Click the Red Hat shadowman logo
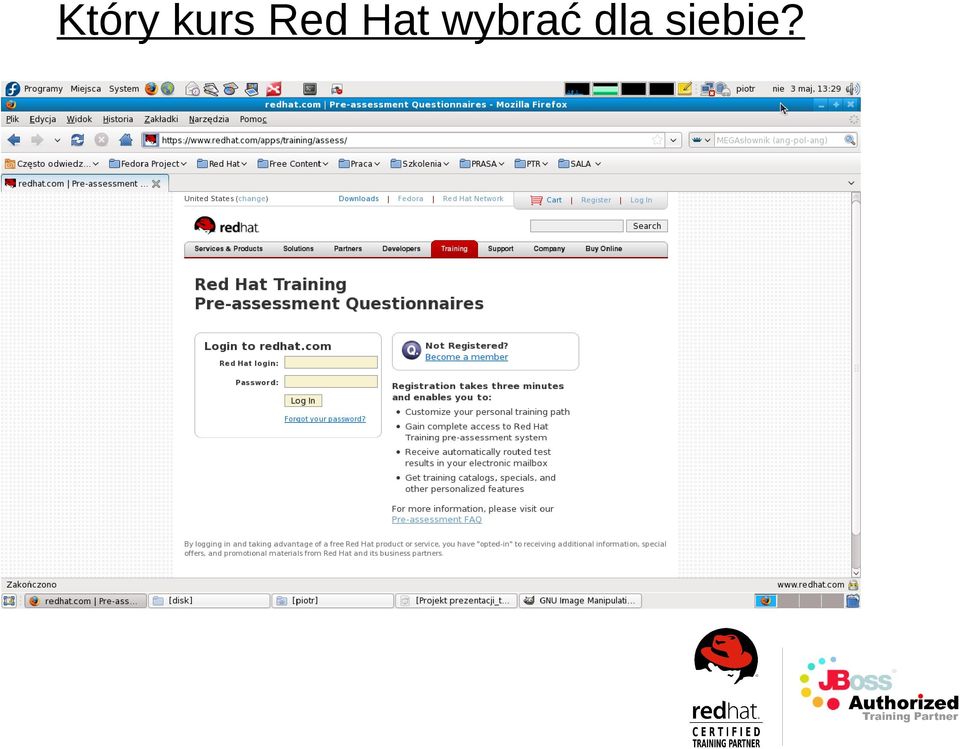 pos(205,225)
